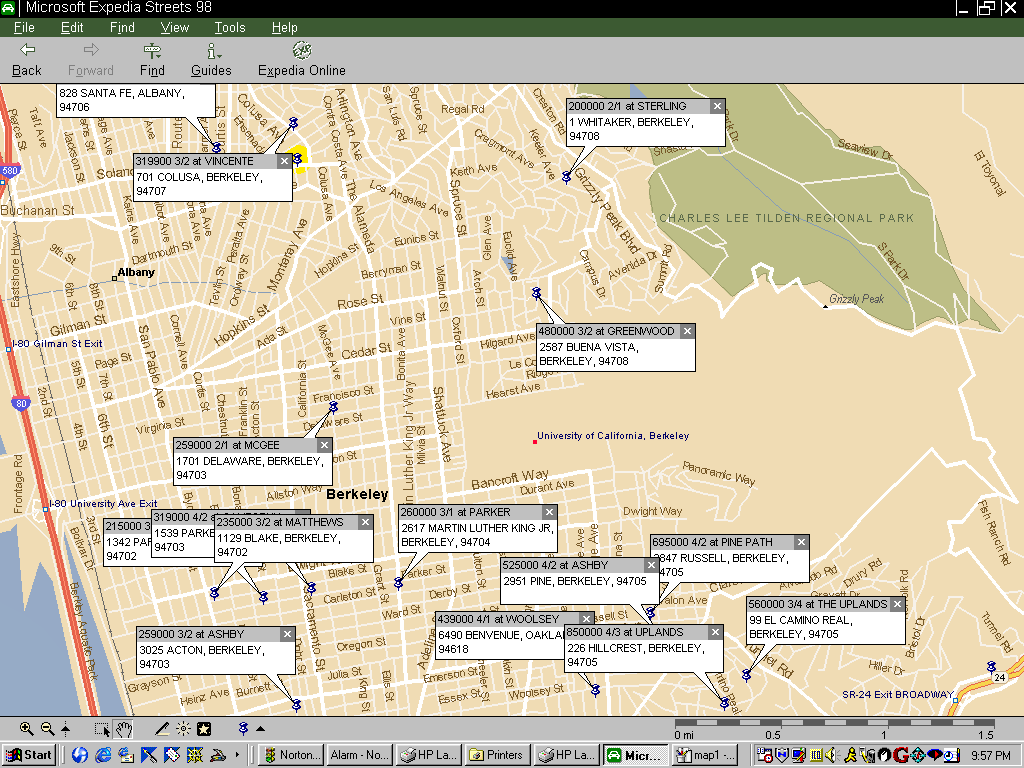Launch Internet Explorer from Quick Launch
This screenshot has height=768, width=1024.
pos(103,755)
